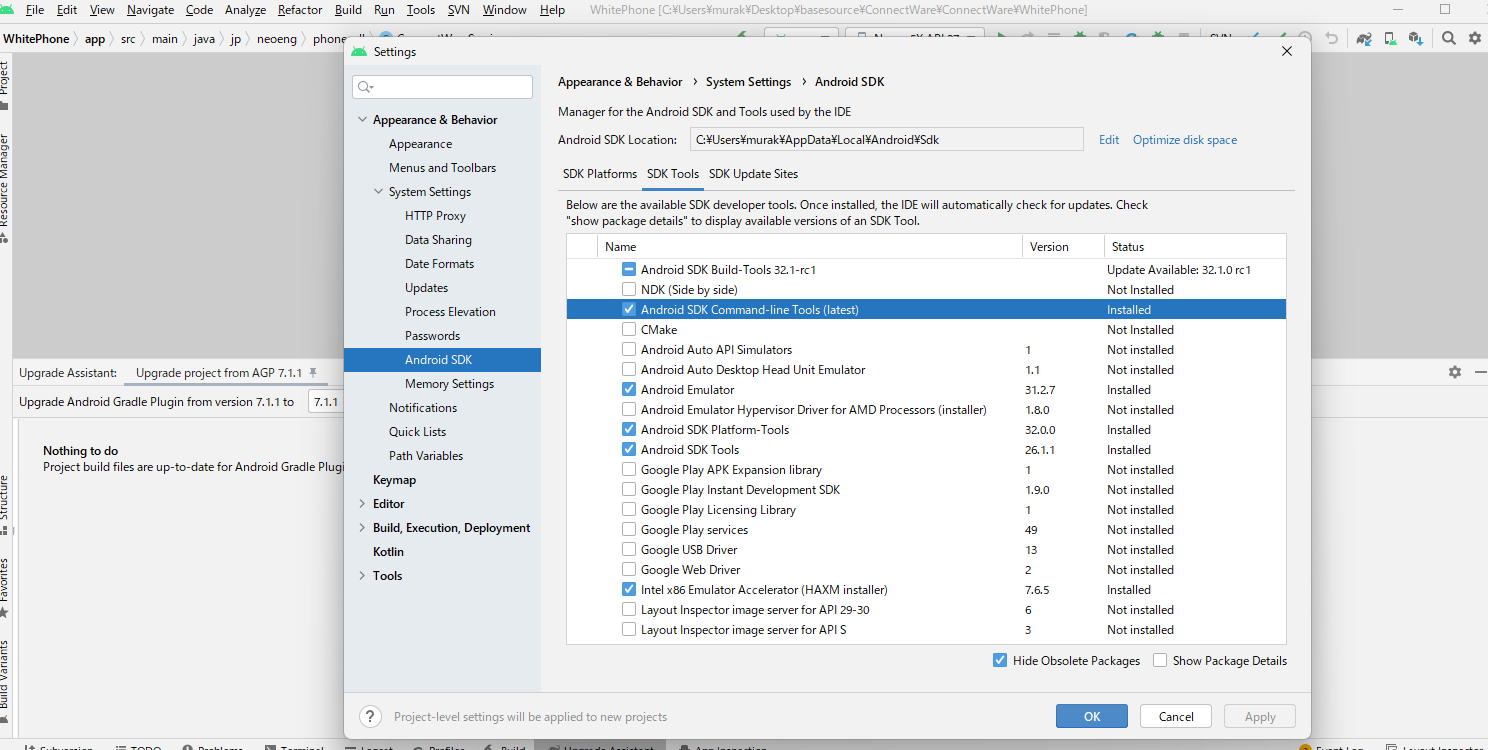
Task: Enable Show Package Details checkbox
Action: point(1160,660)
